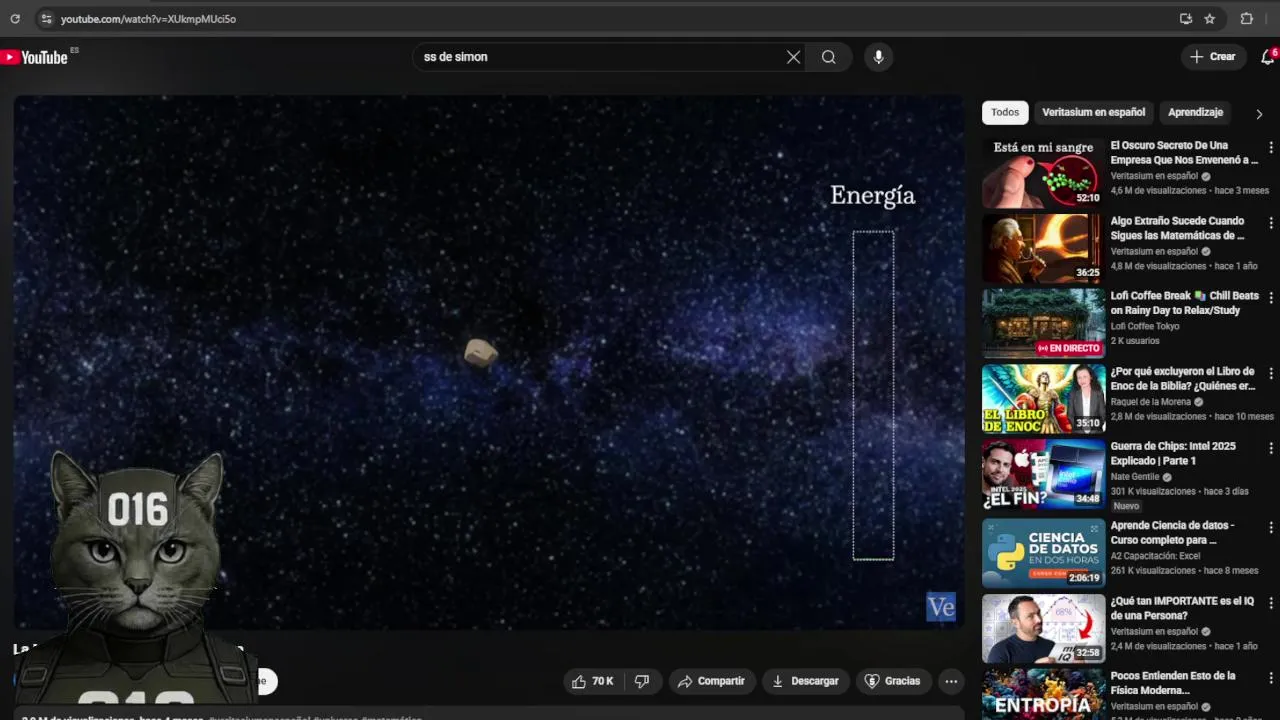Open title 'Guerra de Chips: Intel 2025'
This screenshot has height=720, width=1280.
[1173, 453]
